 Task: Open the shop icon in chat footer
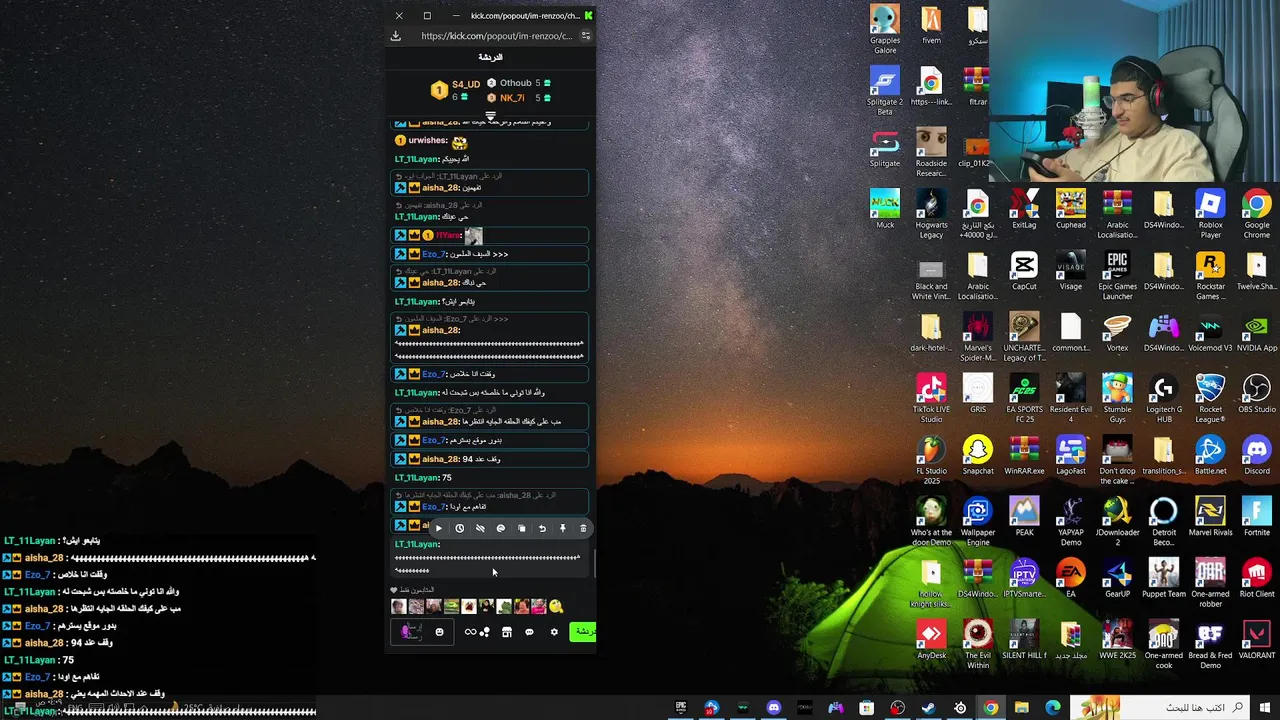click(x=506, y=632)
